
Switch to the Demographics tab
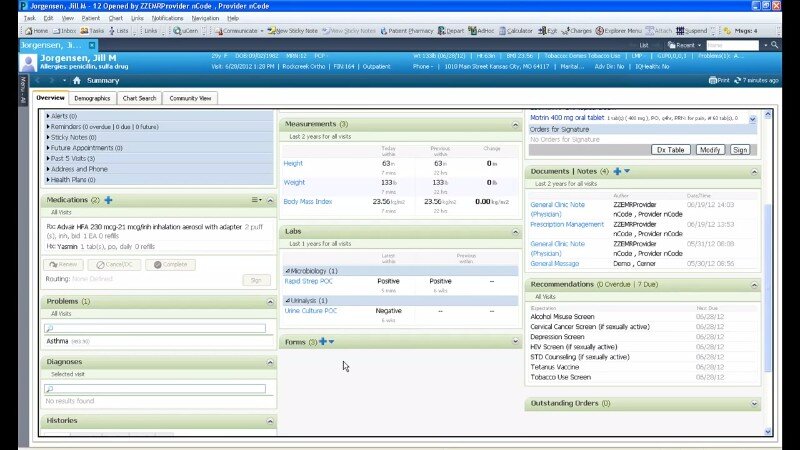click(x=92, y=99)
